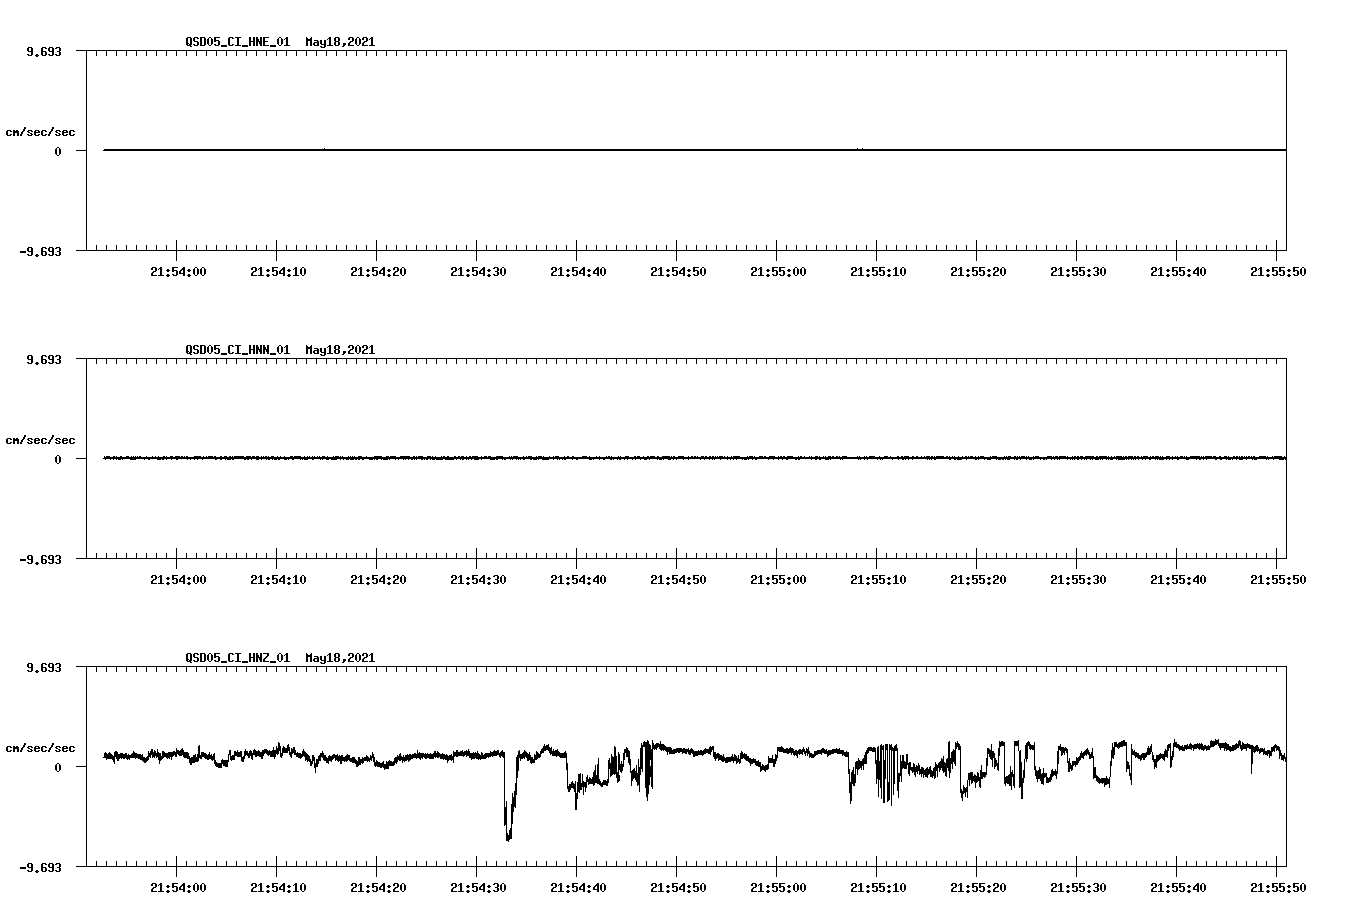
Task: Click the zero axis label of HNE plot
Action: 58,151
